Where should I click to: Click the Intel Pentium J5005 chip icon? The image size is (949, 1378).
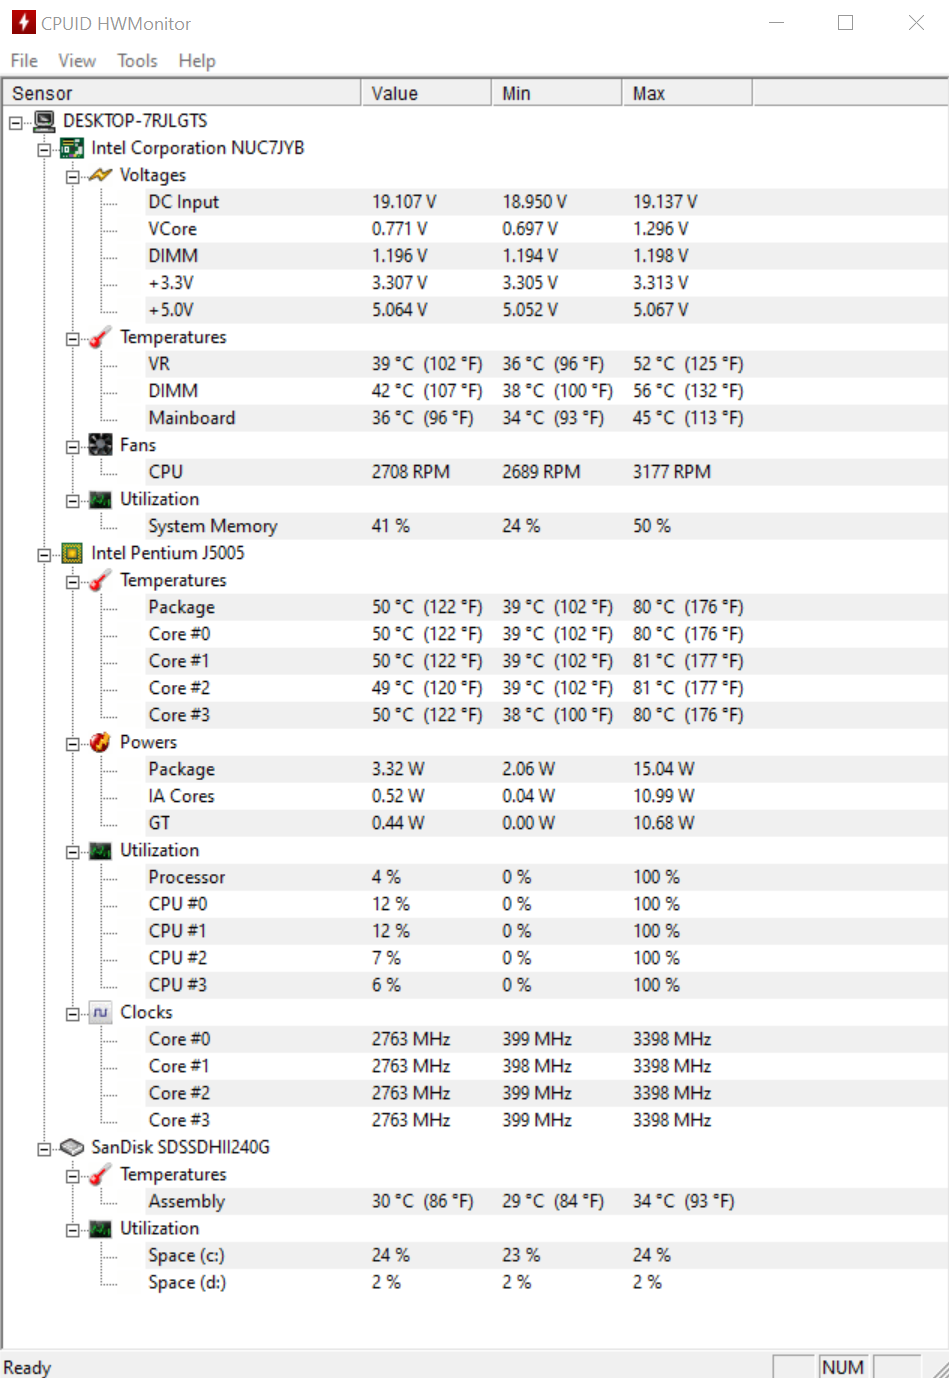pyautogui.click(x=72, y=553)
